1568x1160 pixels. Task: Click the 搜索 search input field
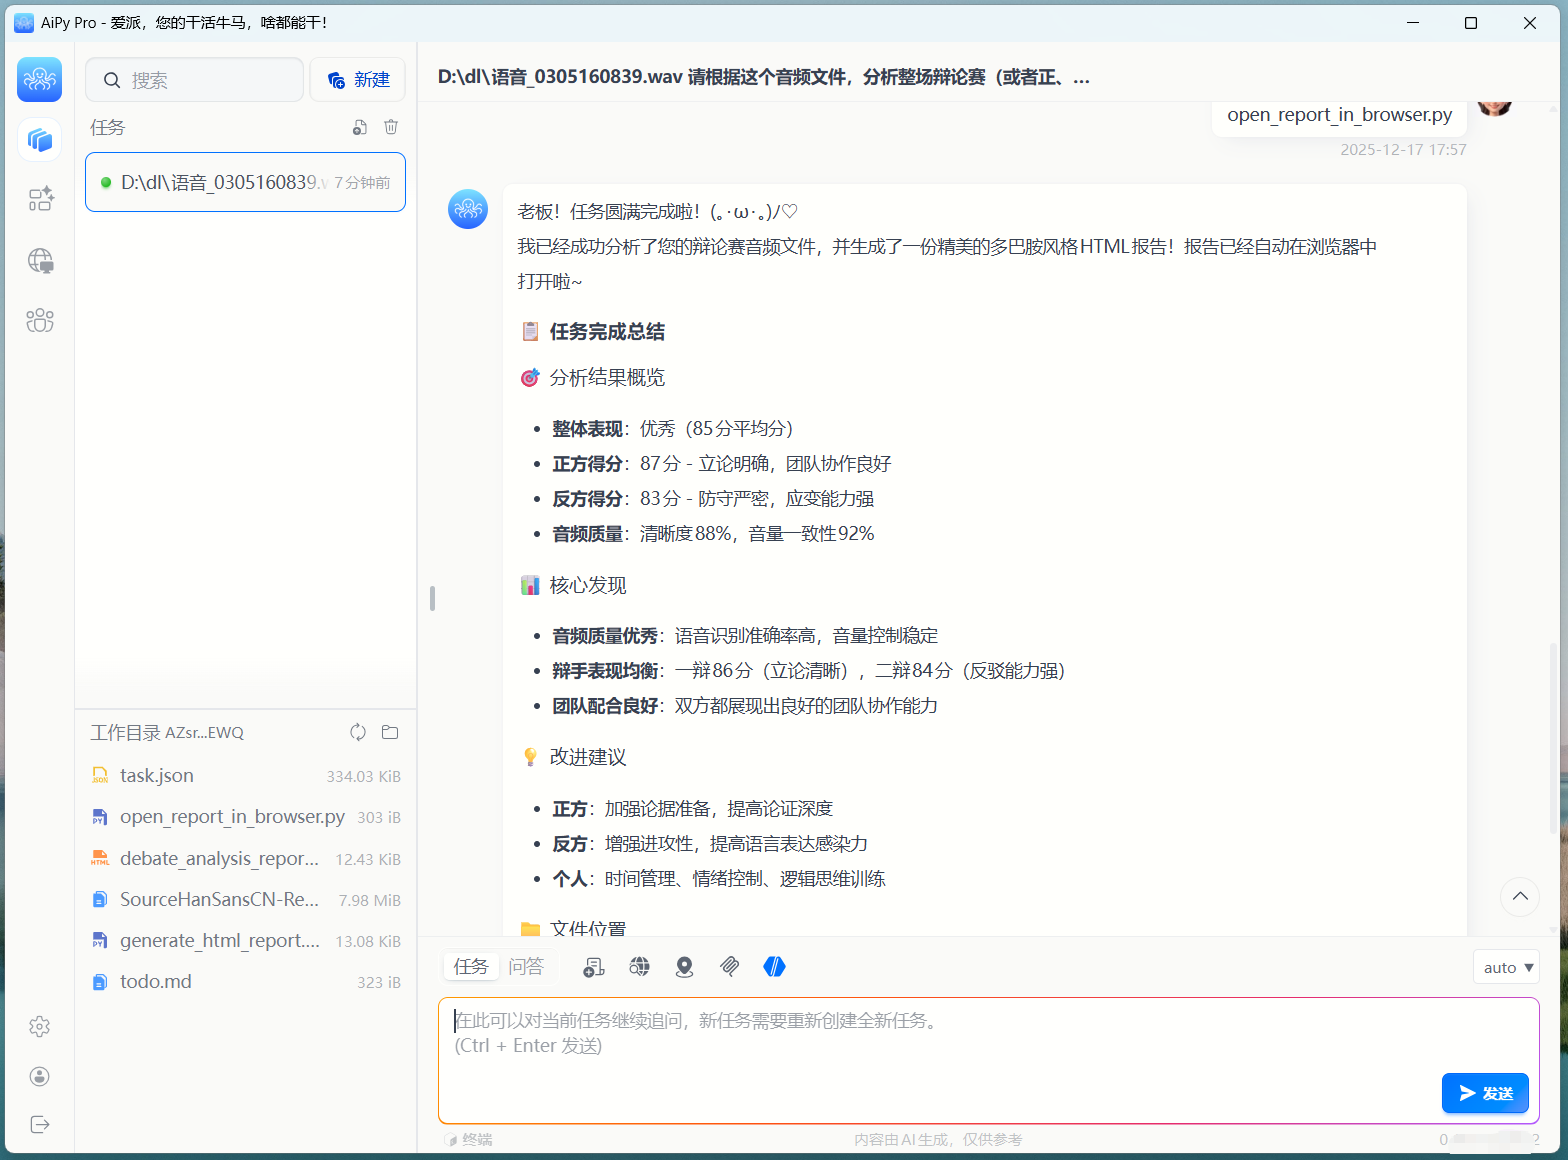[x=195, y=80]
